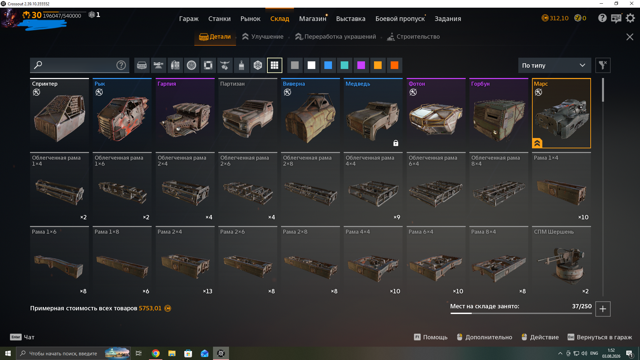Switch to the Рынок menu tab
Viewport: 640px width, 360px height.
coord(250,19)
